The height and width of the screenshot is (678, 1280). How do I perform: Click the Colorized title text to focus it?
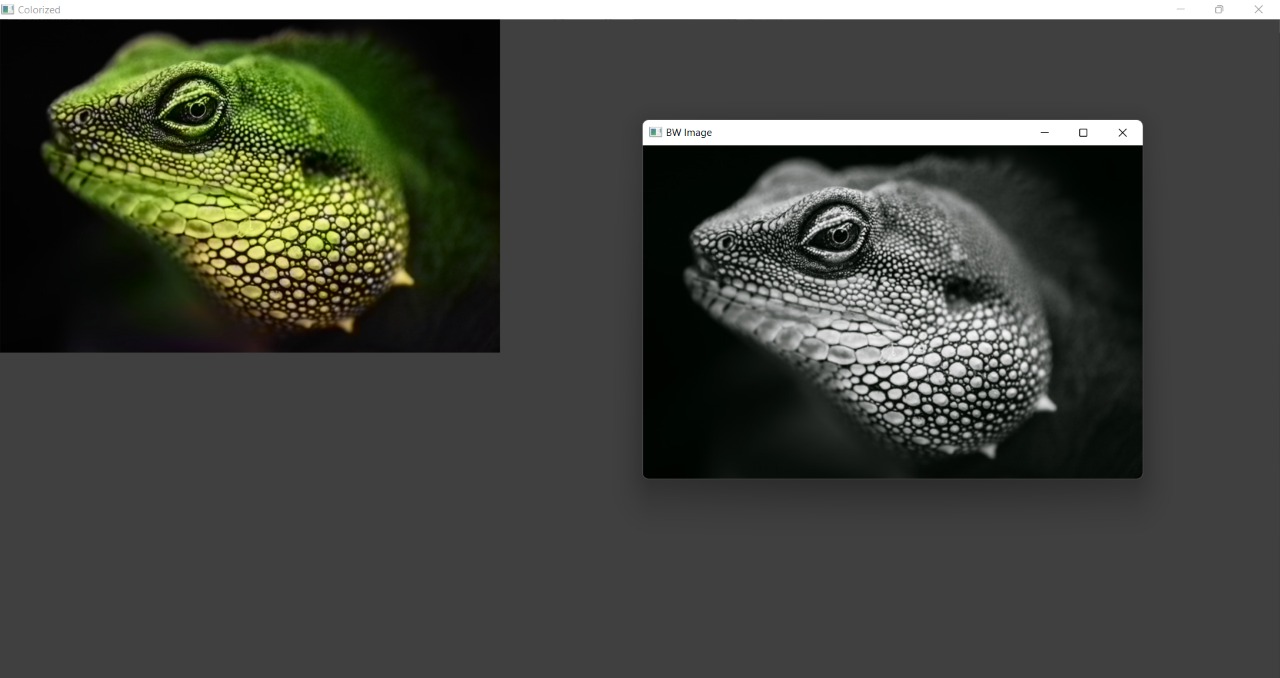point(40,9)
